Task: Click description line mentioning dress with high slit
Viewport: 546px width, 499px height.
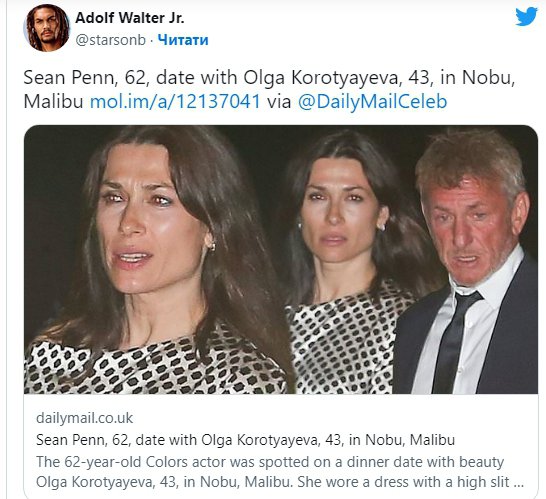Action: point(280,482)
